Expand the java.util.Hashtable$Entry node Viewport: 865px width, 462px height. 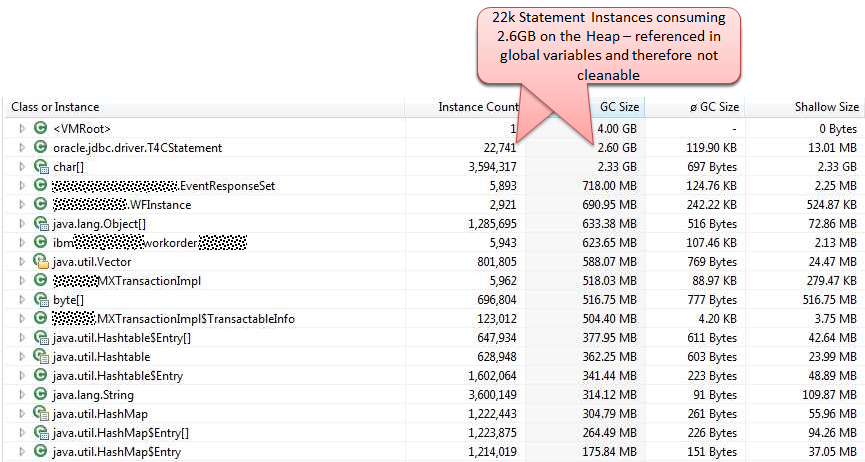(x=22, y=375)
